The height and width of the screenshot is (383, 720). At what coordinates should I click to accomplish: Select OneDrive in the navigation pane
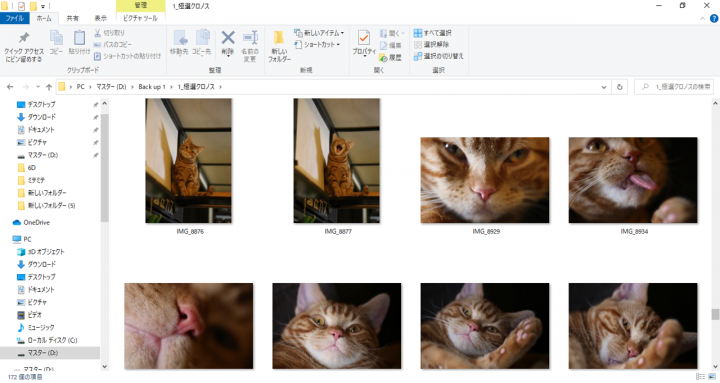[36, 223]
